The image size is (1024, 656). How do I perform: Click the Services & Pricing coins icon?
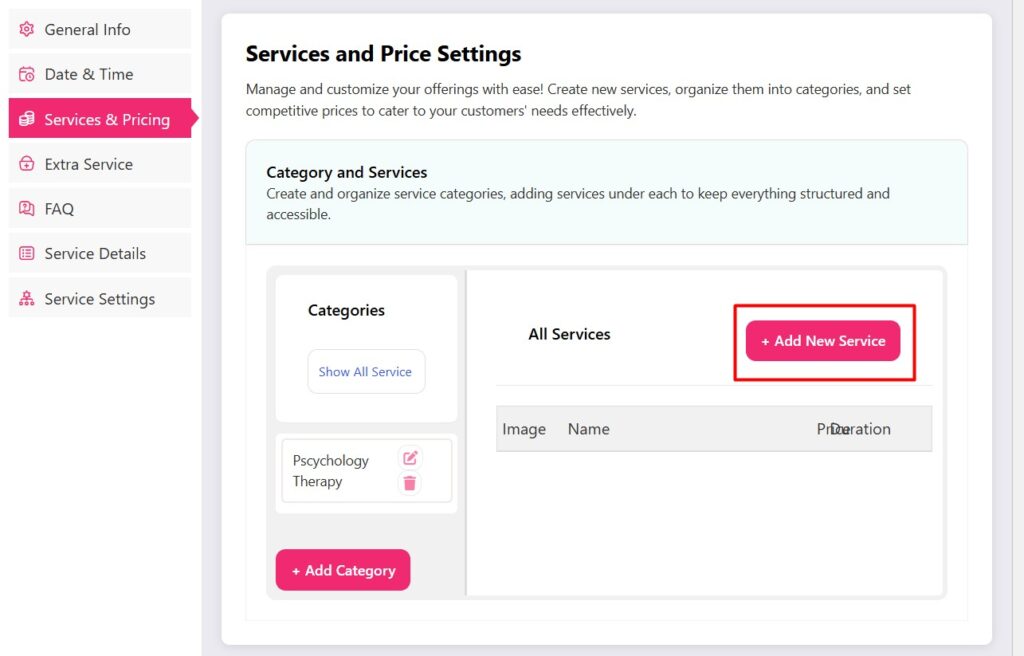click(x=27, y=118)
